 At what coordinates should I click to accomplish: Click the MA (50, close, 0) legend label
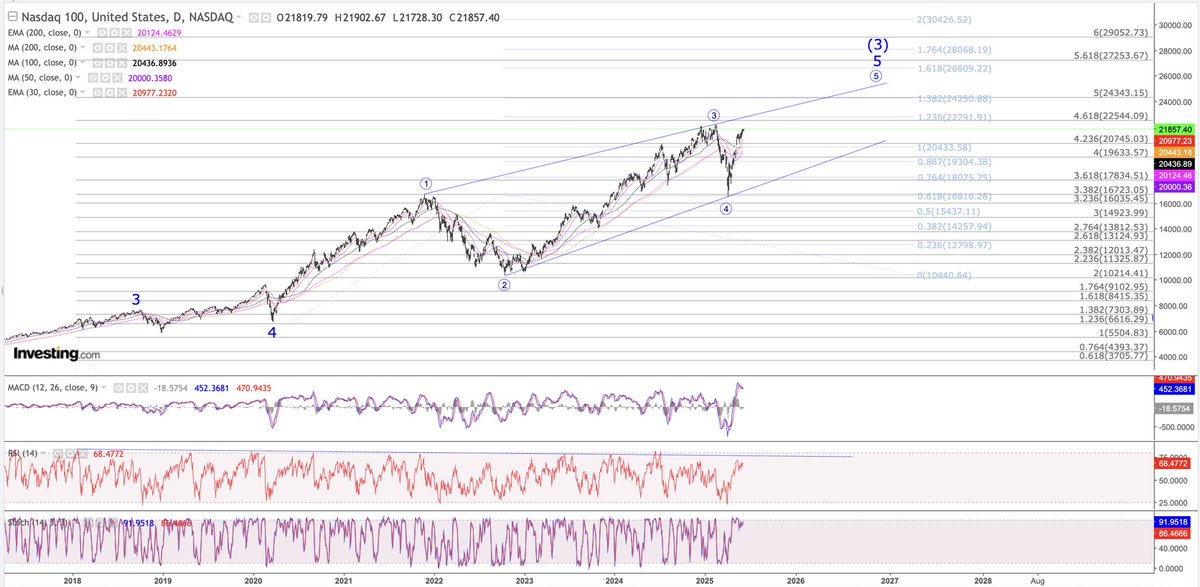point(40,77)
